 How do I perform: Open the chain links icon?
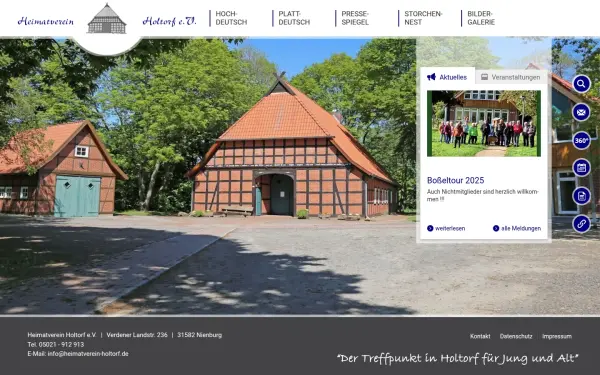tap(581, 224)
